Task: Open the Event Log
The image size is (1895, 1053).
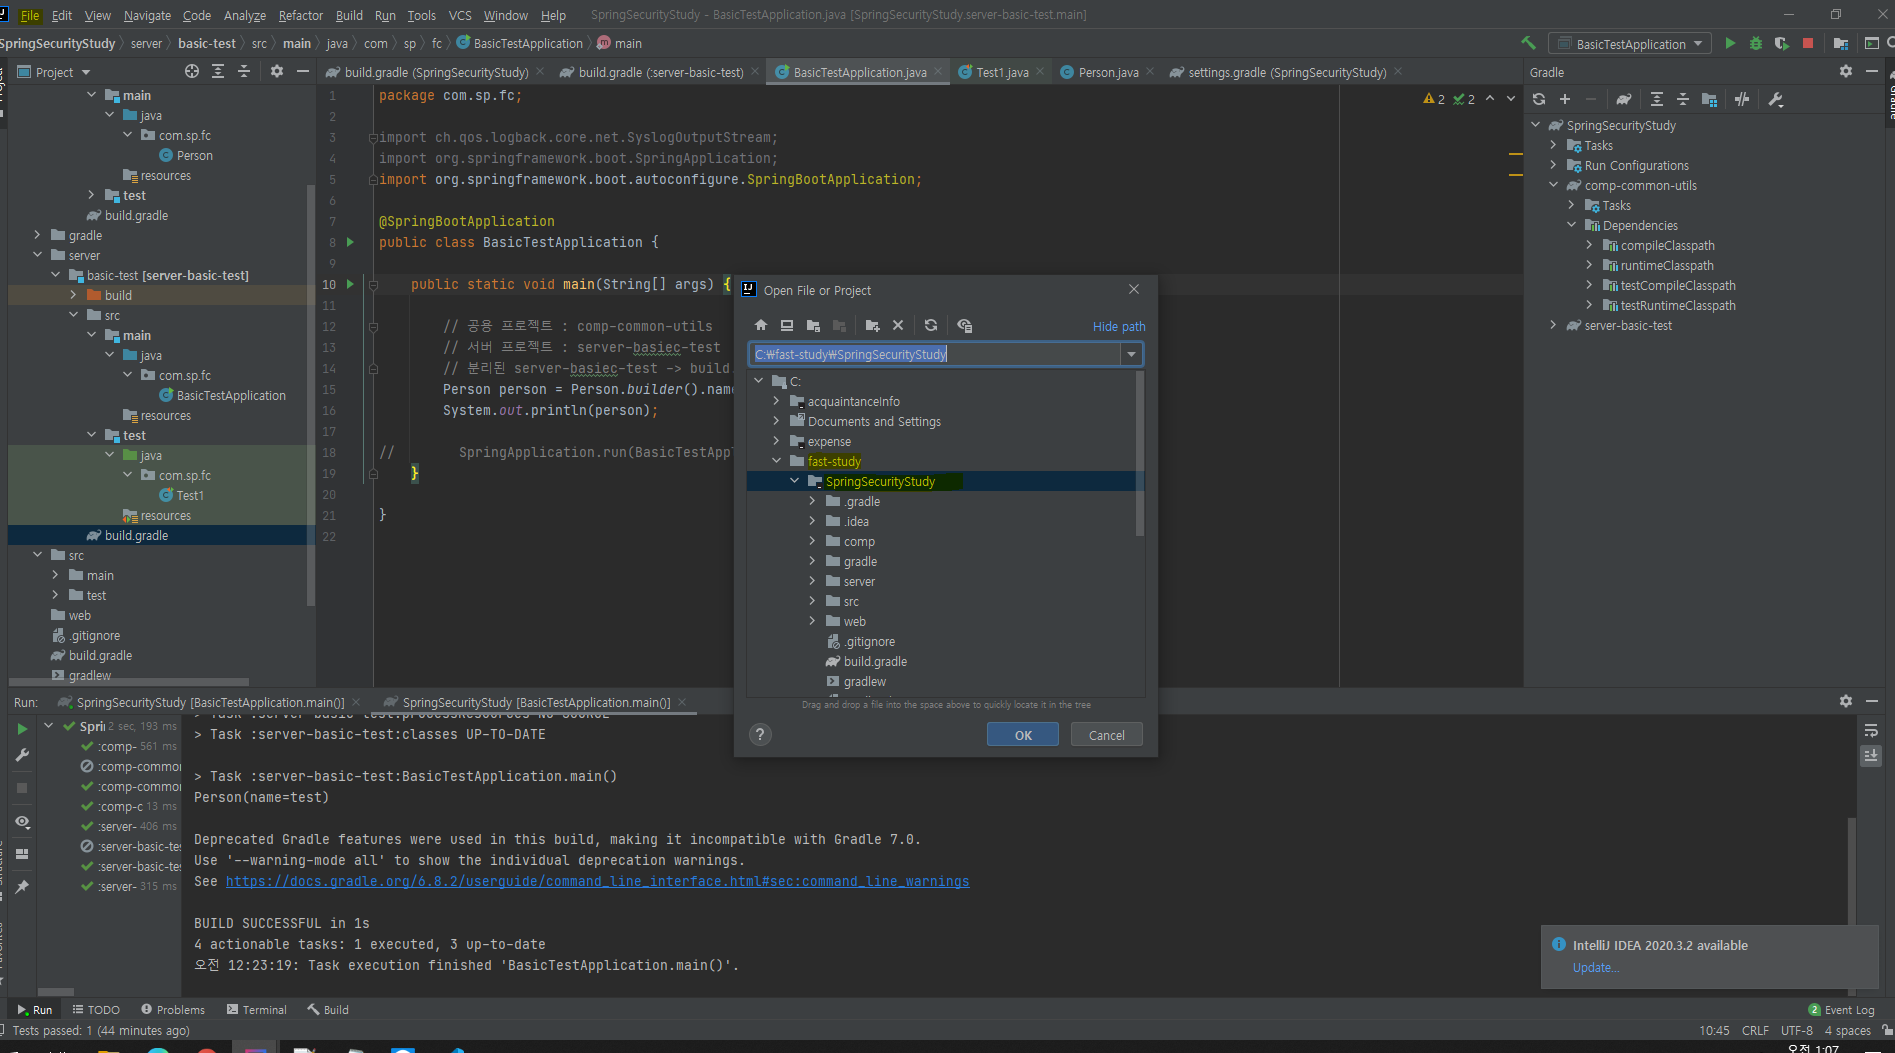Action: click(1841, 1010)
